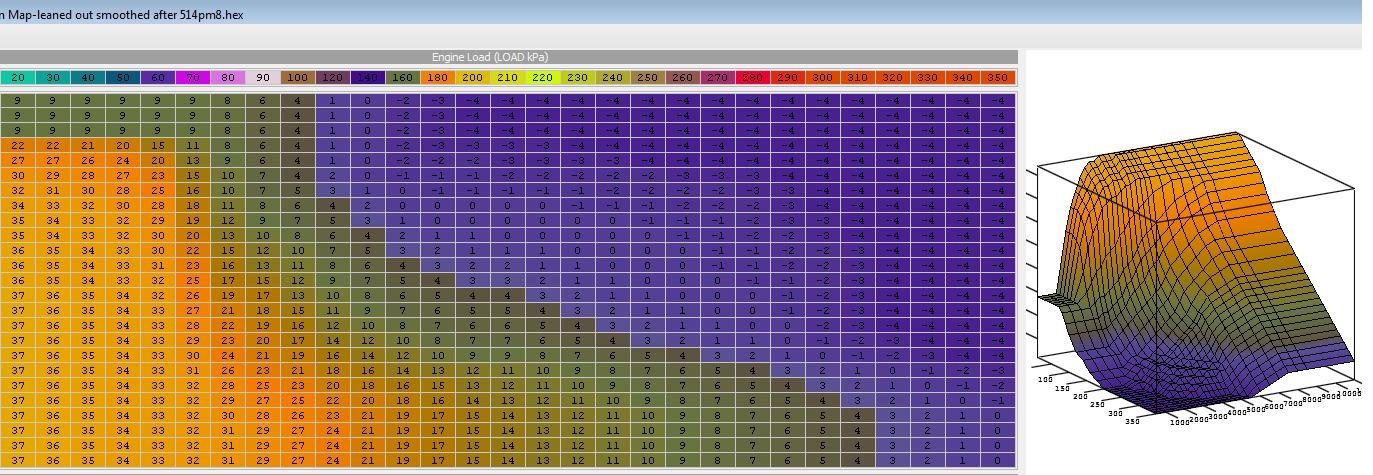
Task: Select the 310 kPa column header
Action: (x=857, y=77)
